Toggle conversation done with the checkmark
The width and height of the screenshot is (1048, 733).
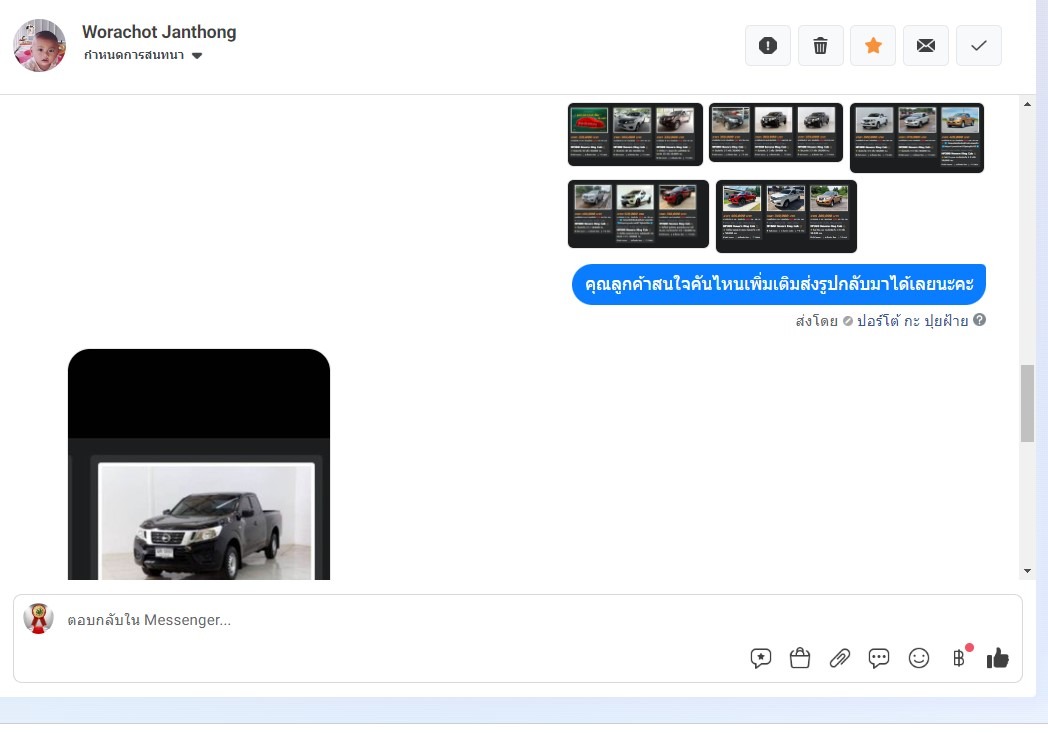(979, 46)
